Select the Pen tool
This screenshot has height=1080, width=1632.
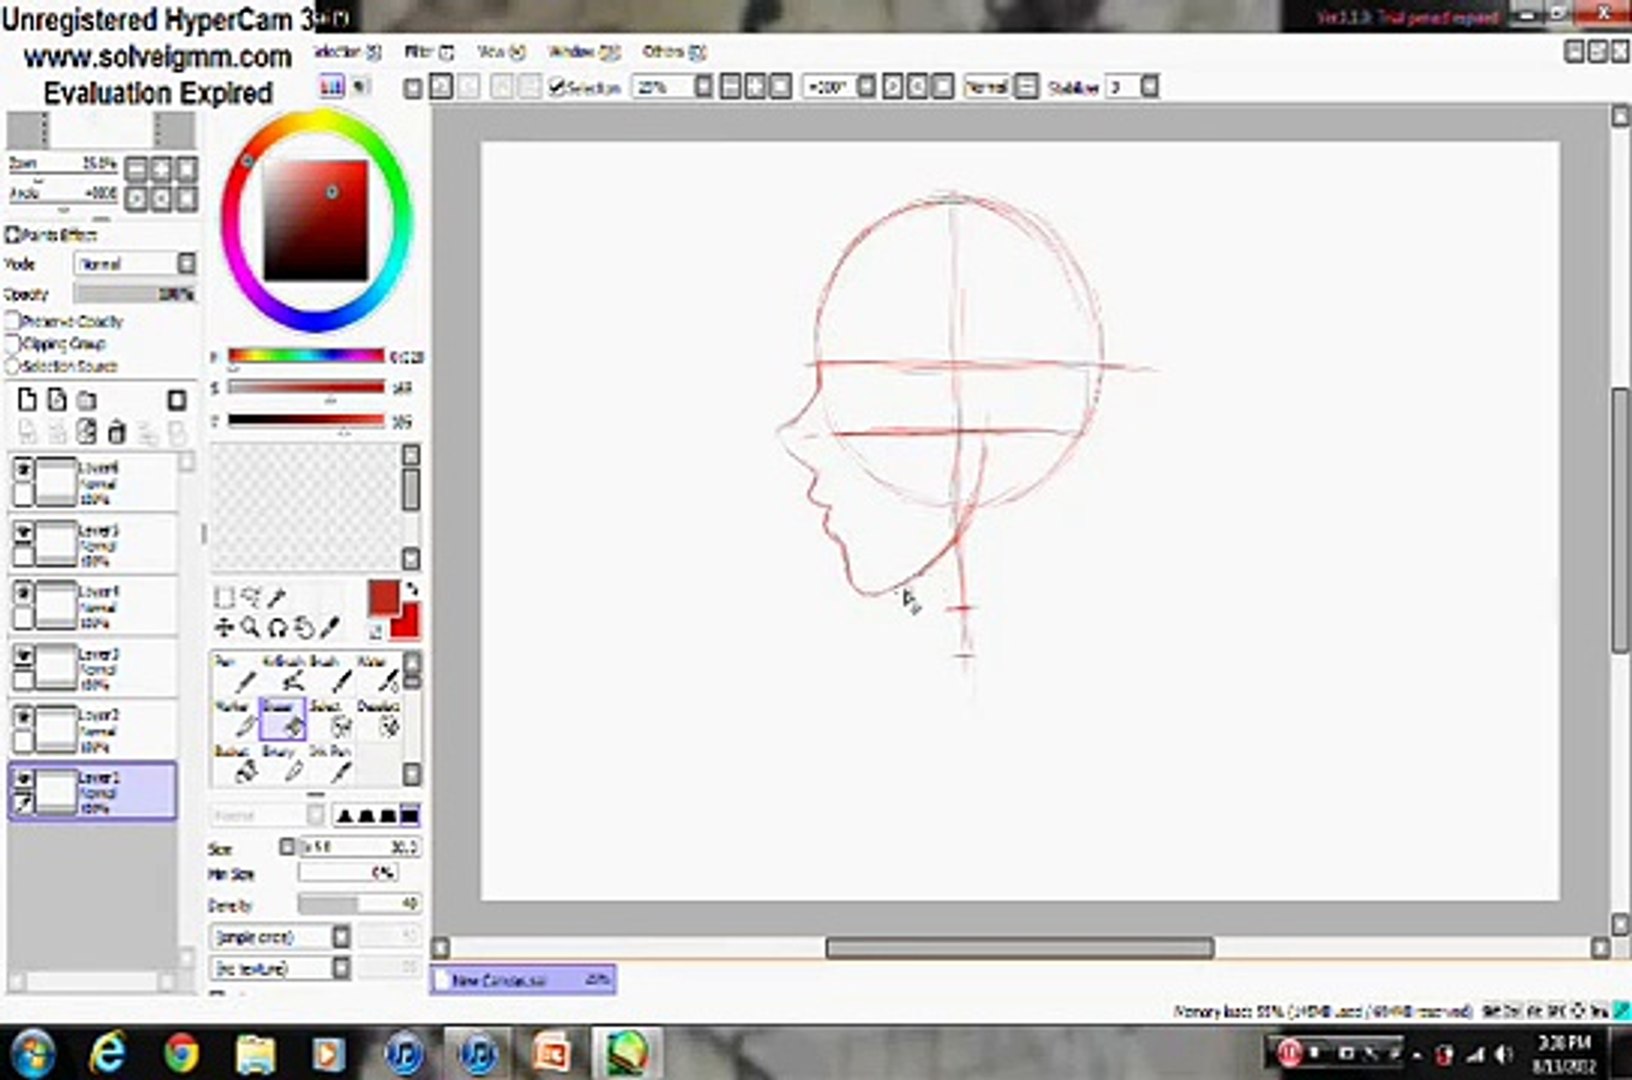coord(237,675)
